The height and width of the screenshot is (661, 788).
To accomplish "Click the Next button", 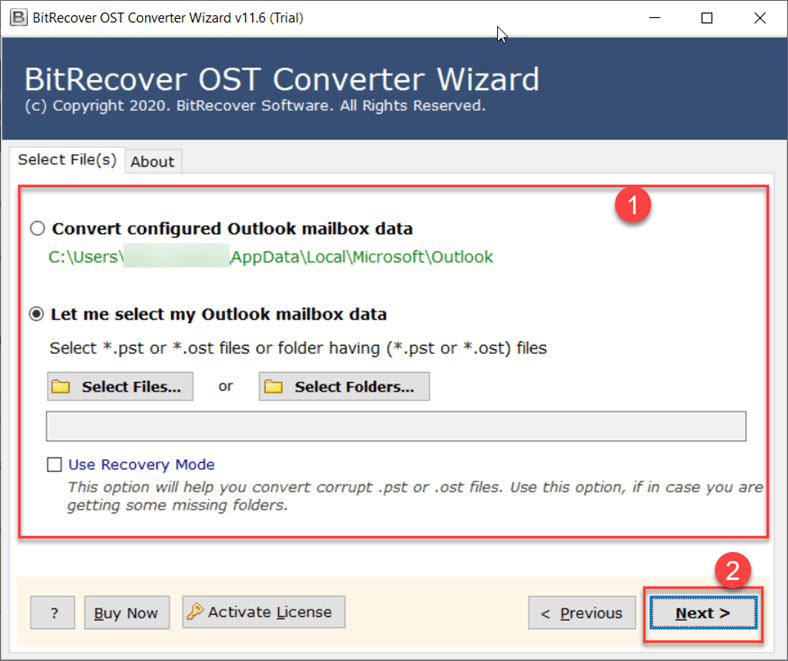I will click(703, 613).
